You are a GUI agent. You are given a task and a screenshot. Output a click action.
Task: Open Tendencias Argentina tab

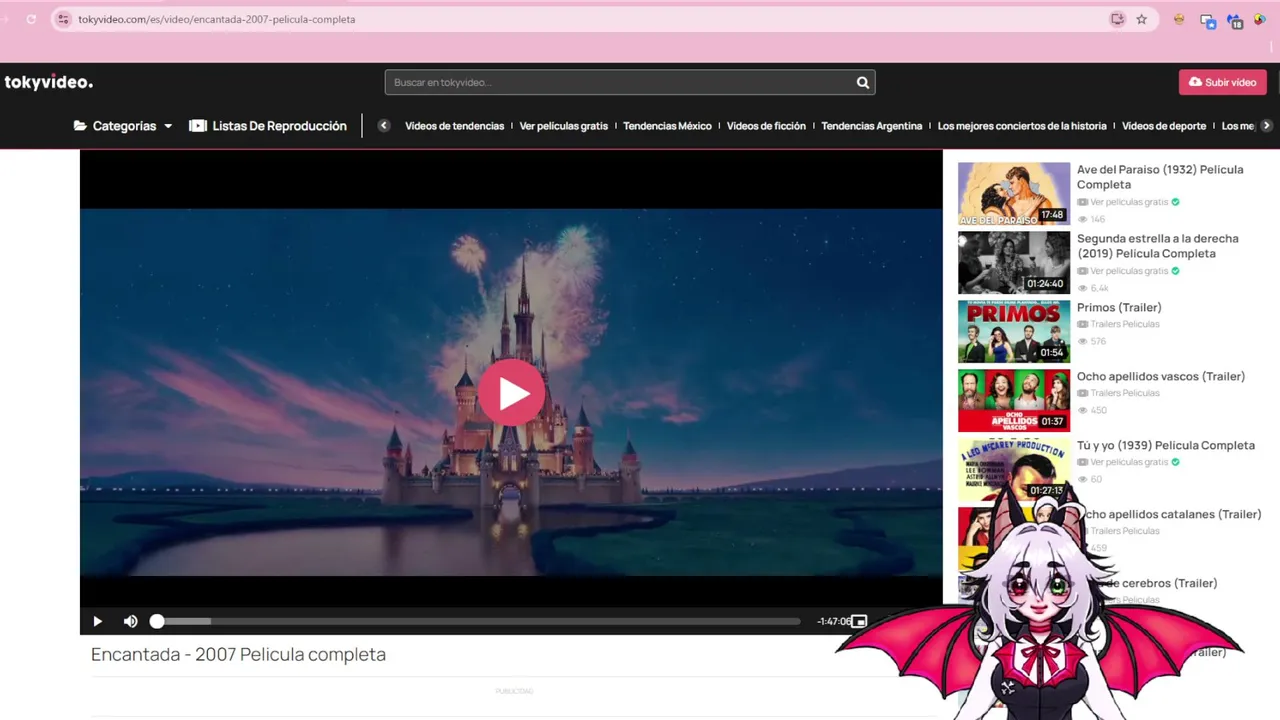tap(872, 126)
